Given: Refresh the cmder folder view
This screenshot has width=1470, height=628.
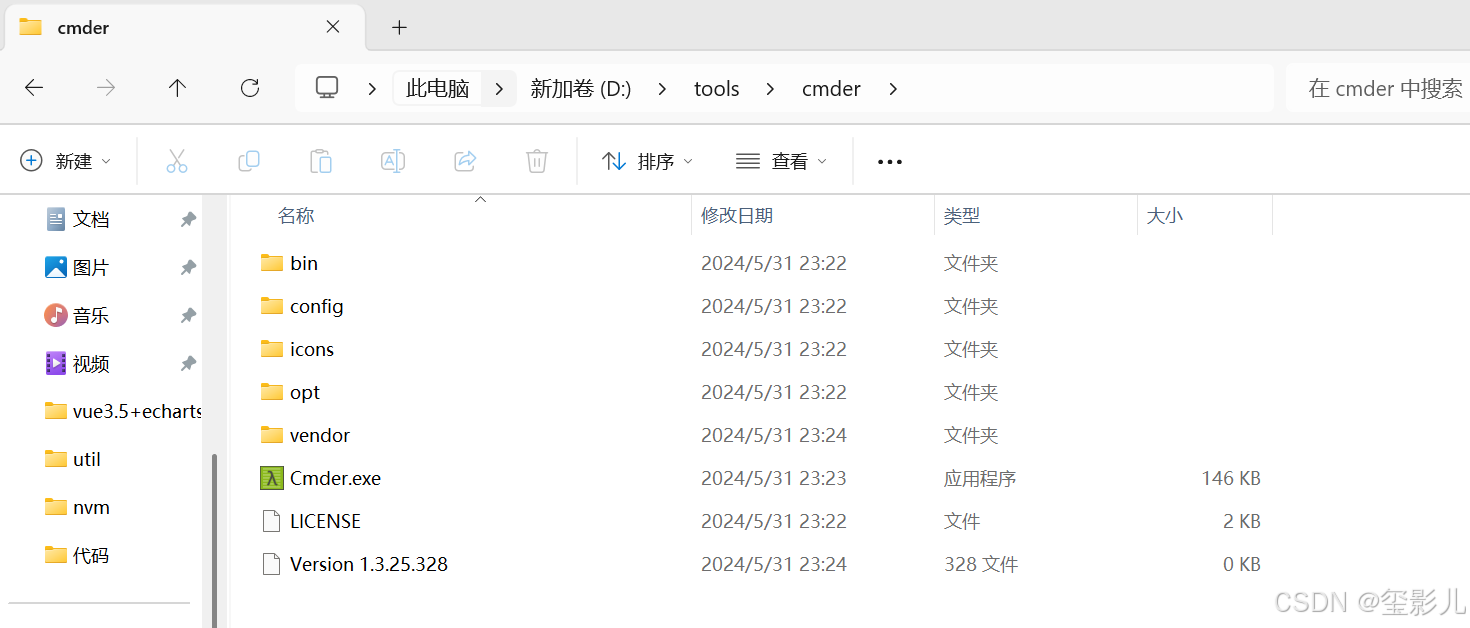Looking at the screenshot, I should click(250, 88).
